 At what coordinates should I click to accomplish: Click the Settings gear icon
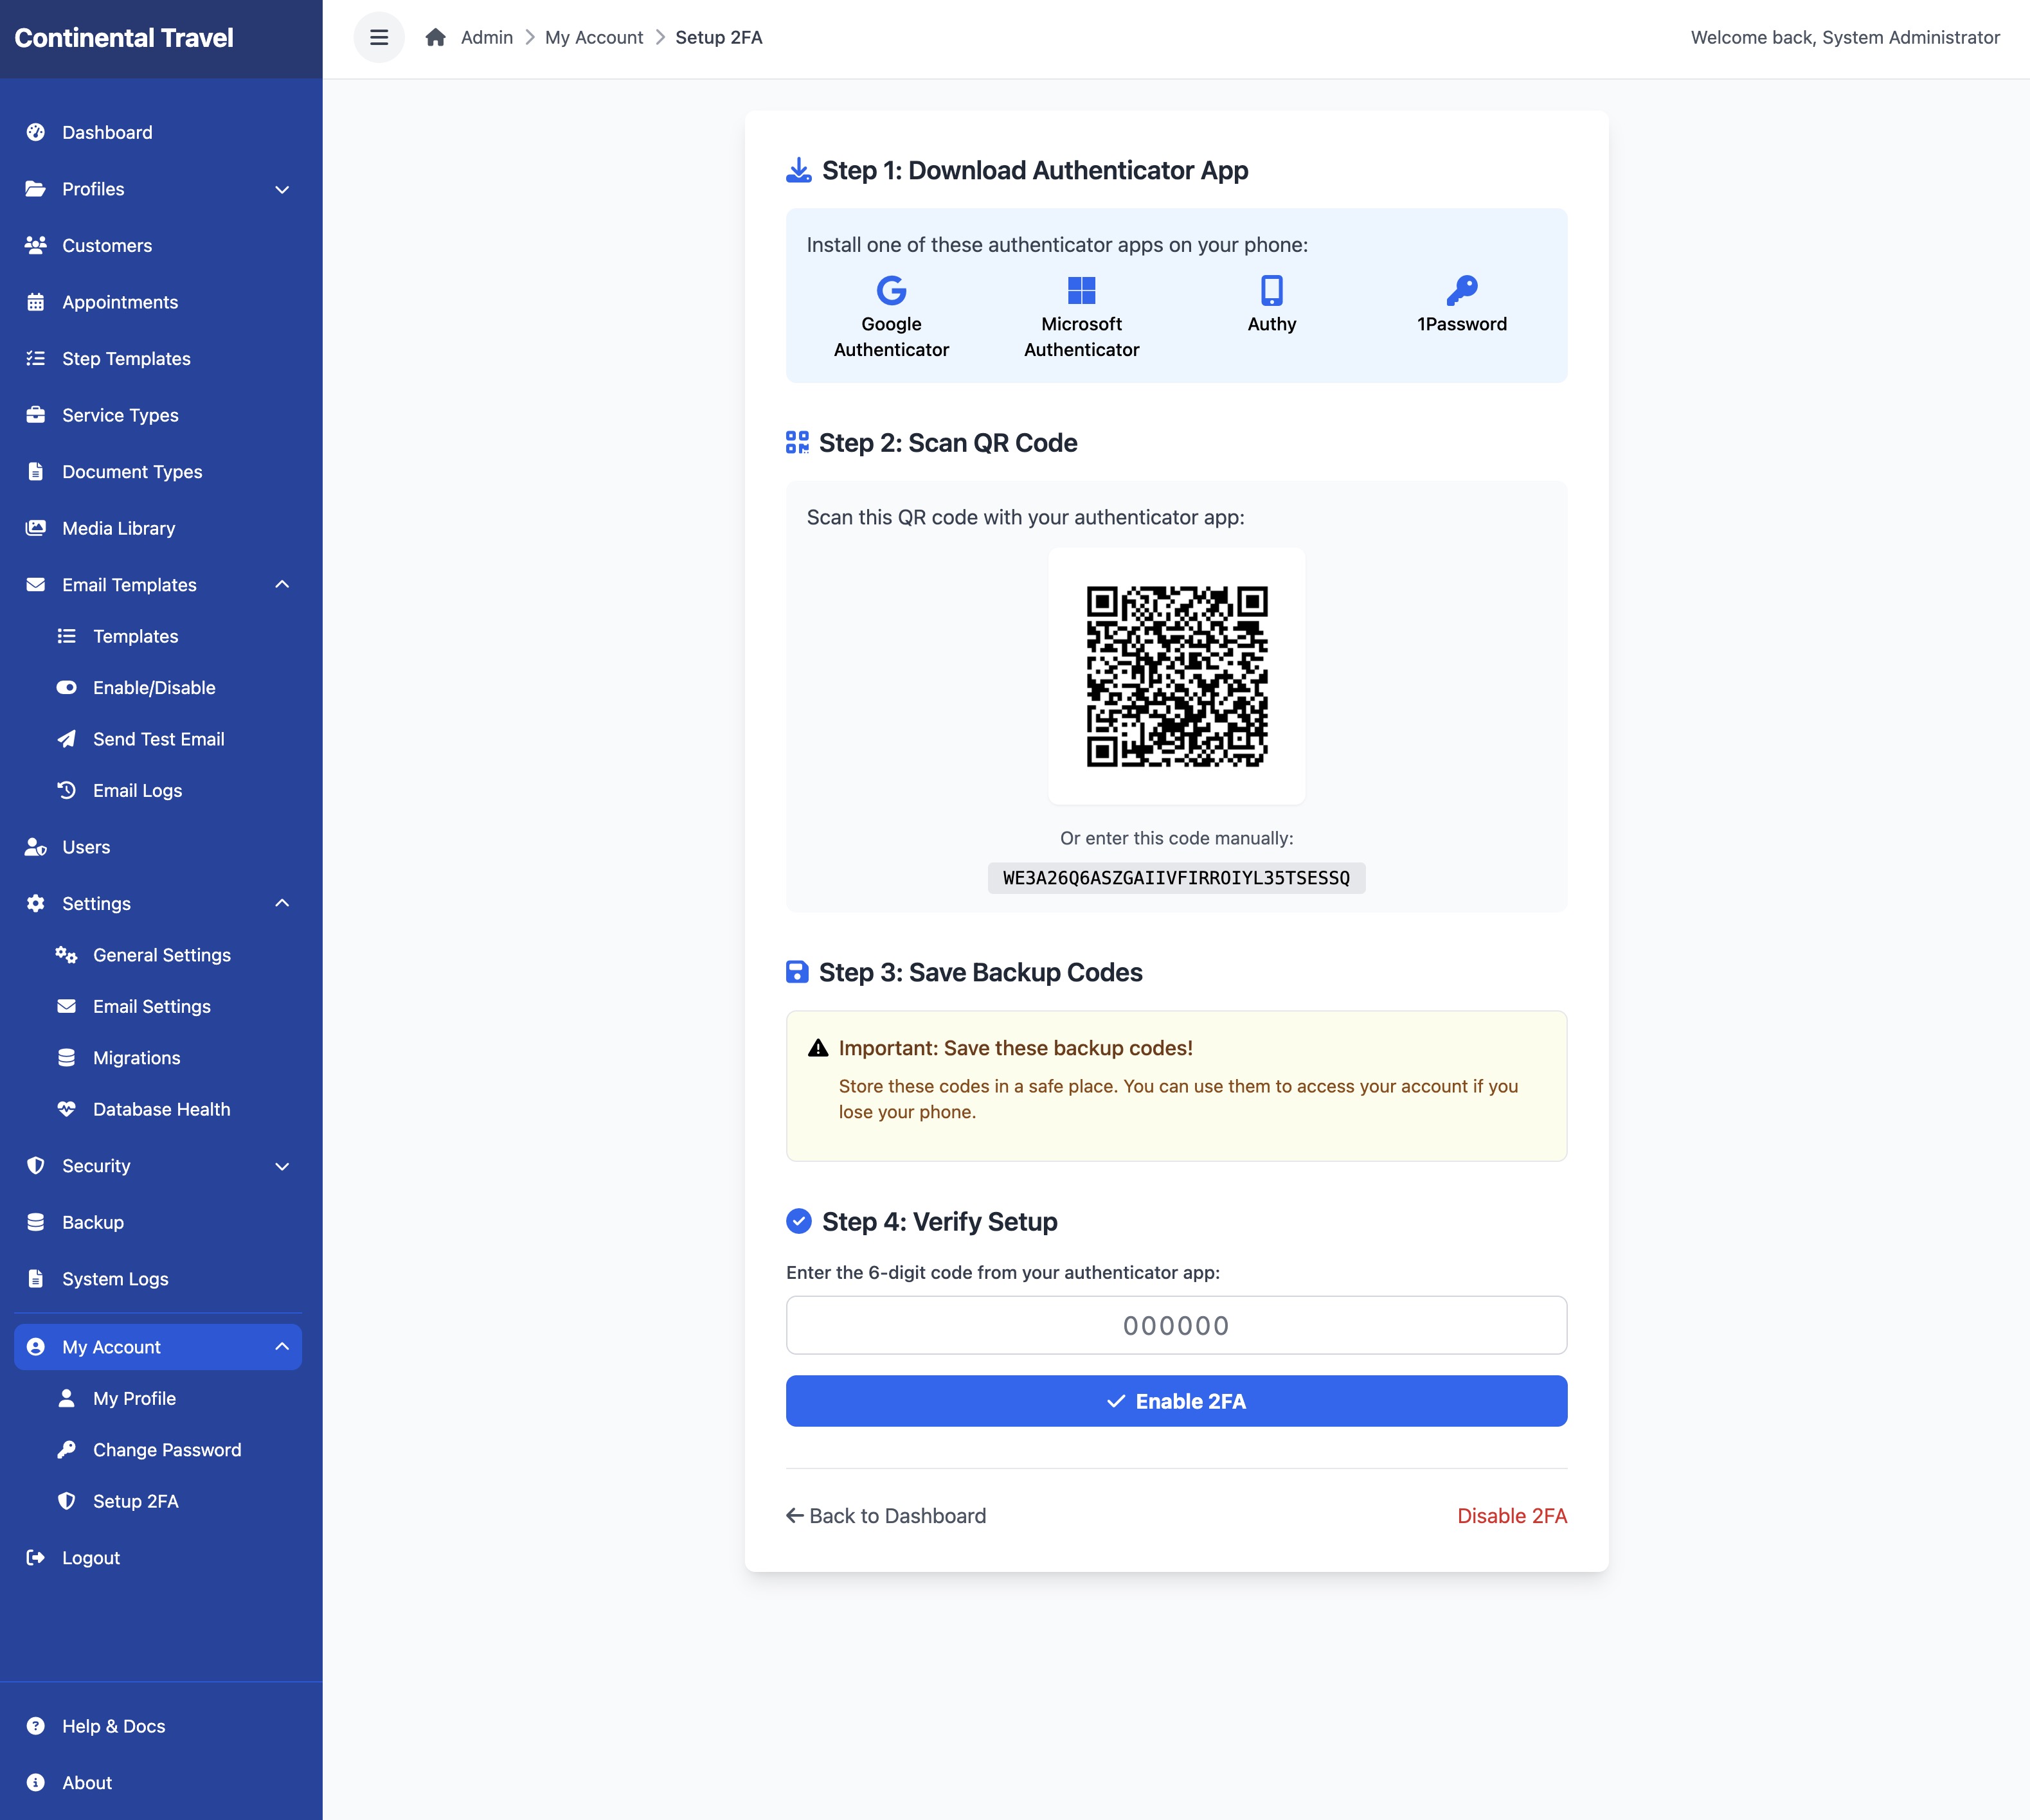pos(36,903)
